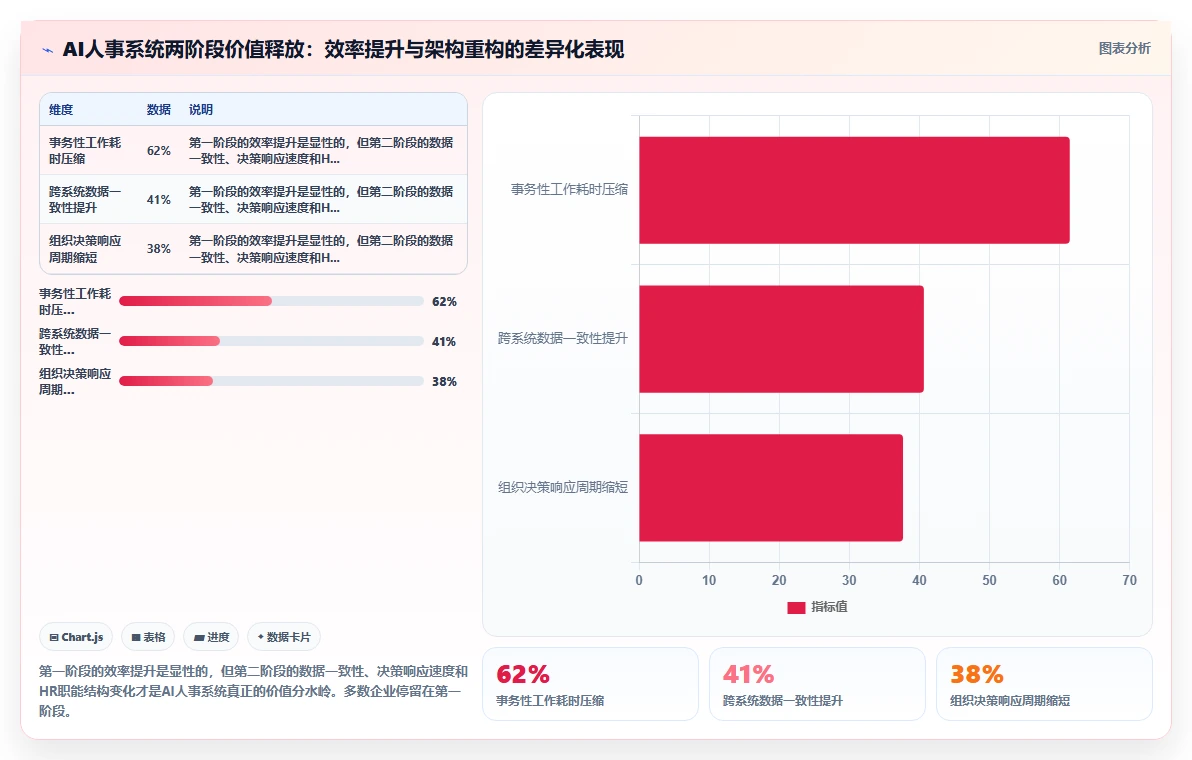Click the summary paragraph below the tags

(253, 691)
